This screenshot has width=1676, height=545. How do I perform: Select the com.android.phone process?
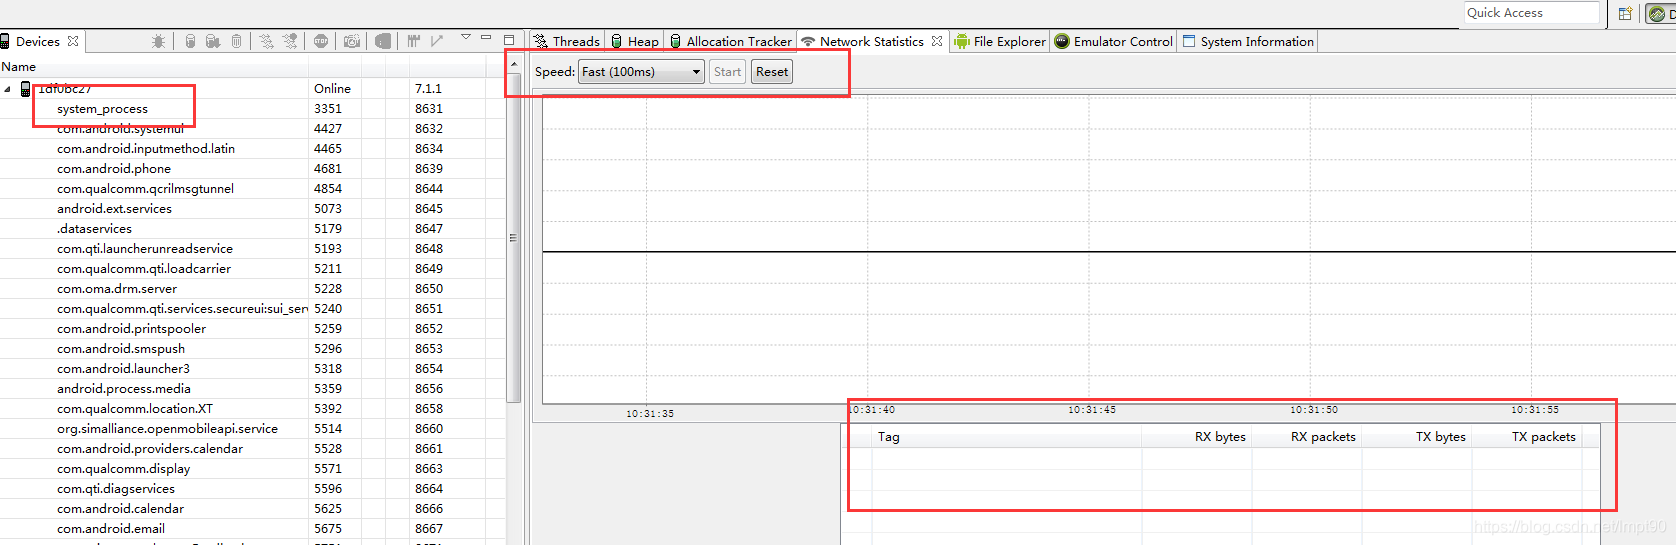pyautogui.click(x=114, y=169)
